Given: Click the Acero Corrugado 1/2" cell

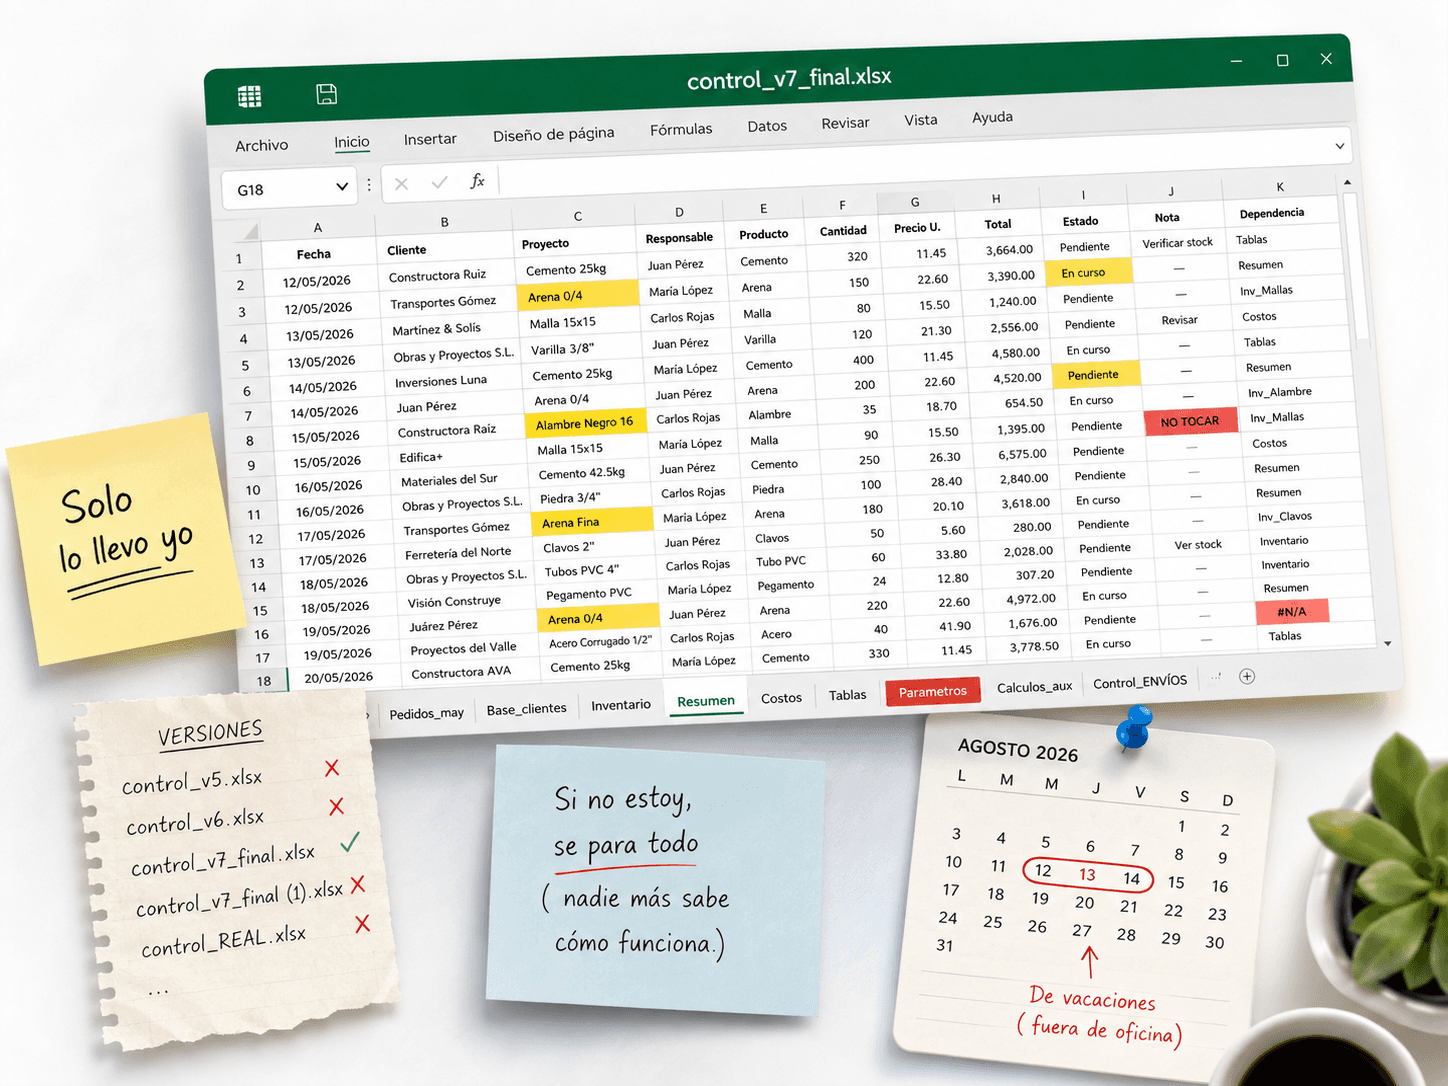Looking at the screenshot, I should [600, 642].
